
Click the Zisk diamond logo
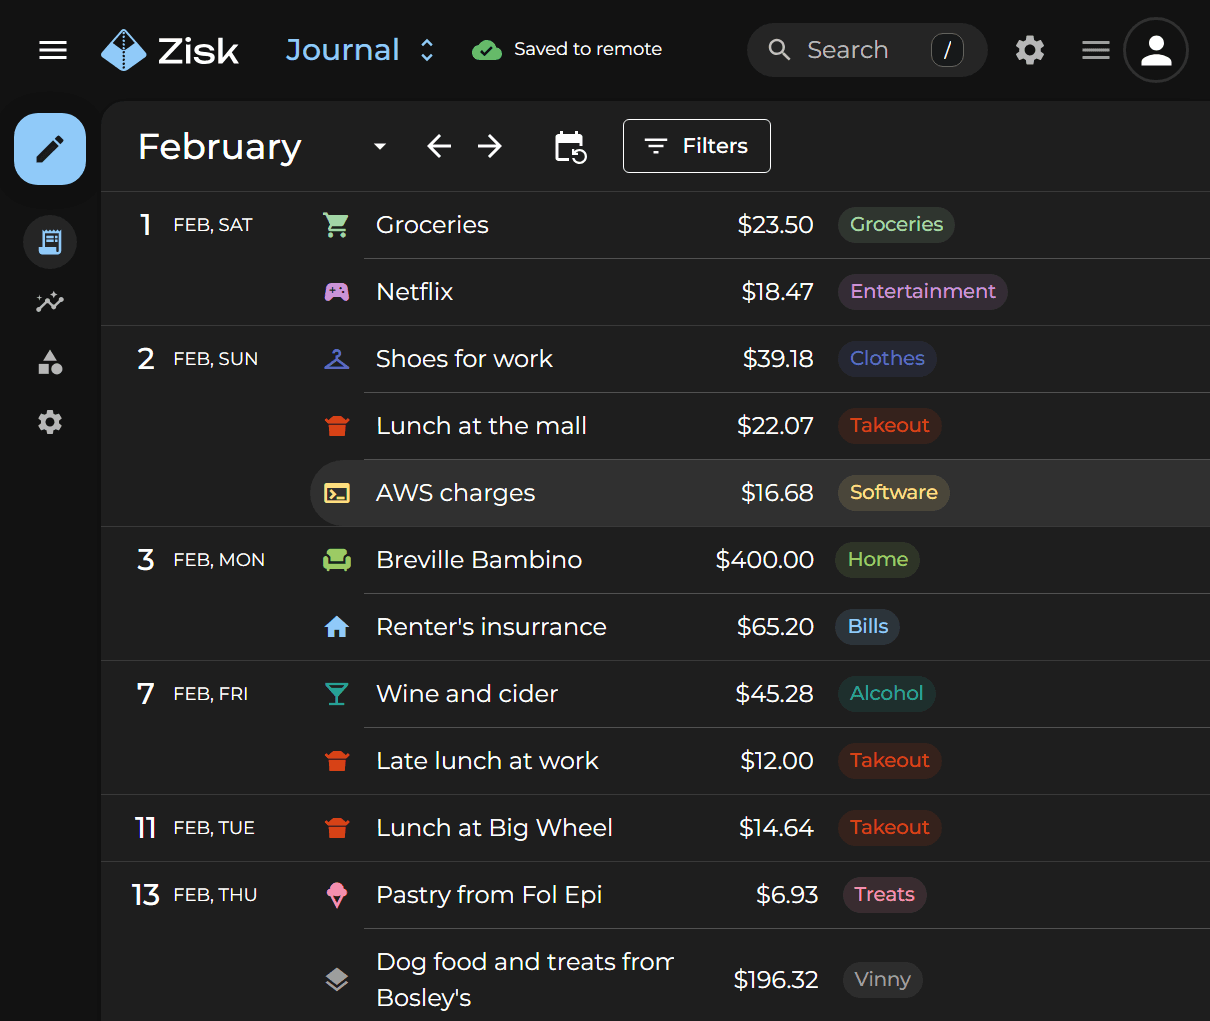coord(124,50)
